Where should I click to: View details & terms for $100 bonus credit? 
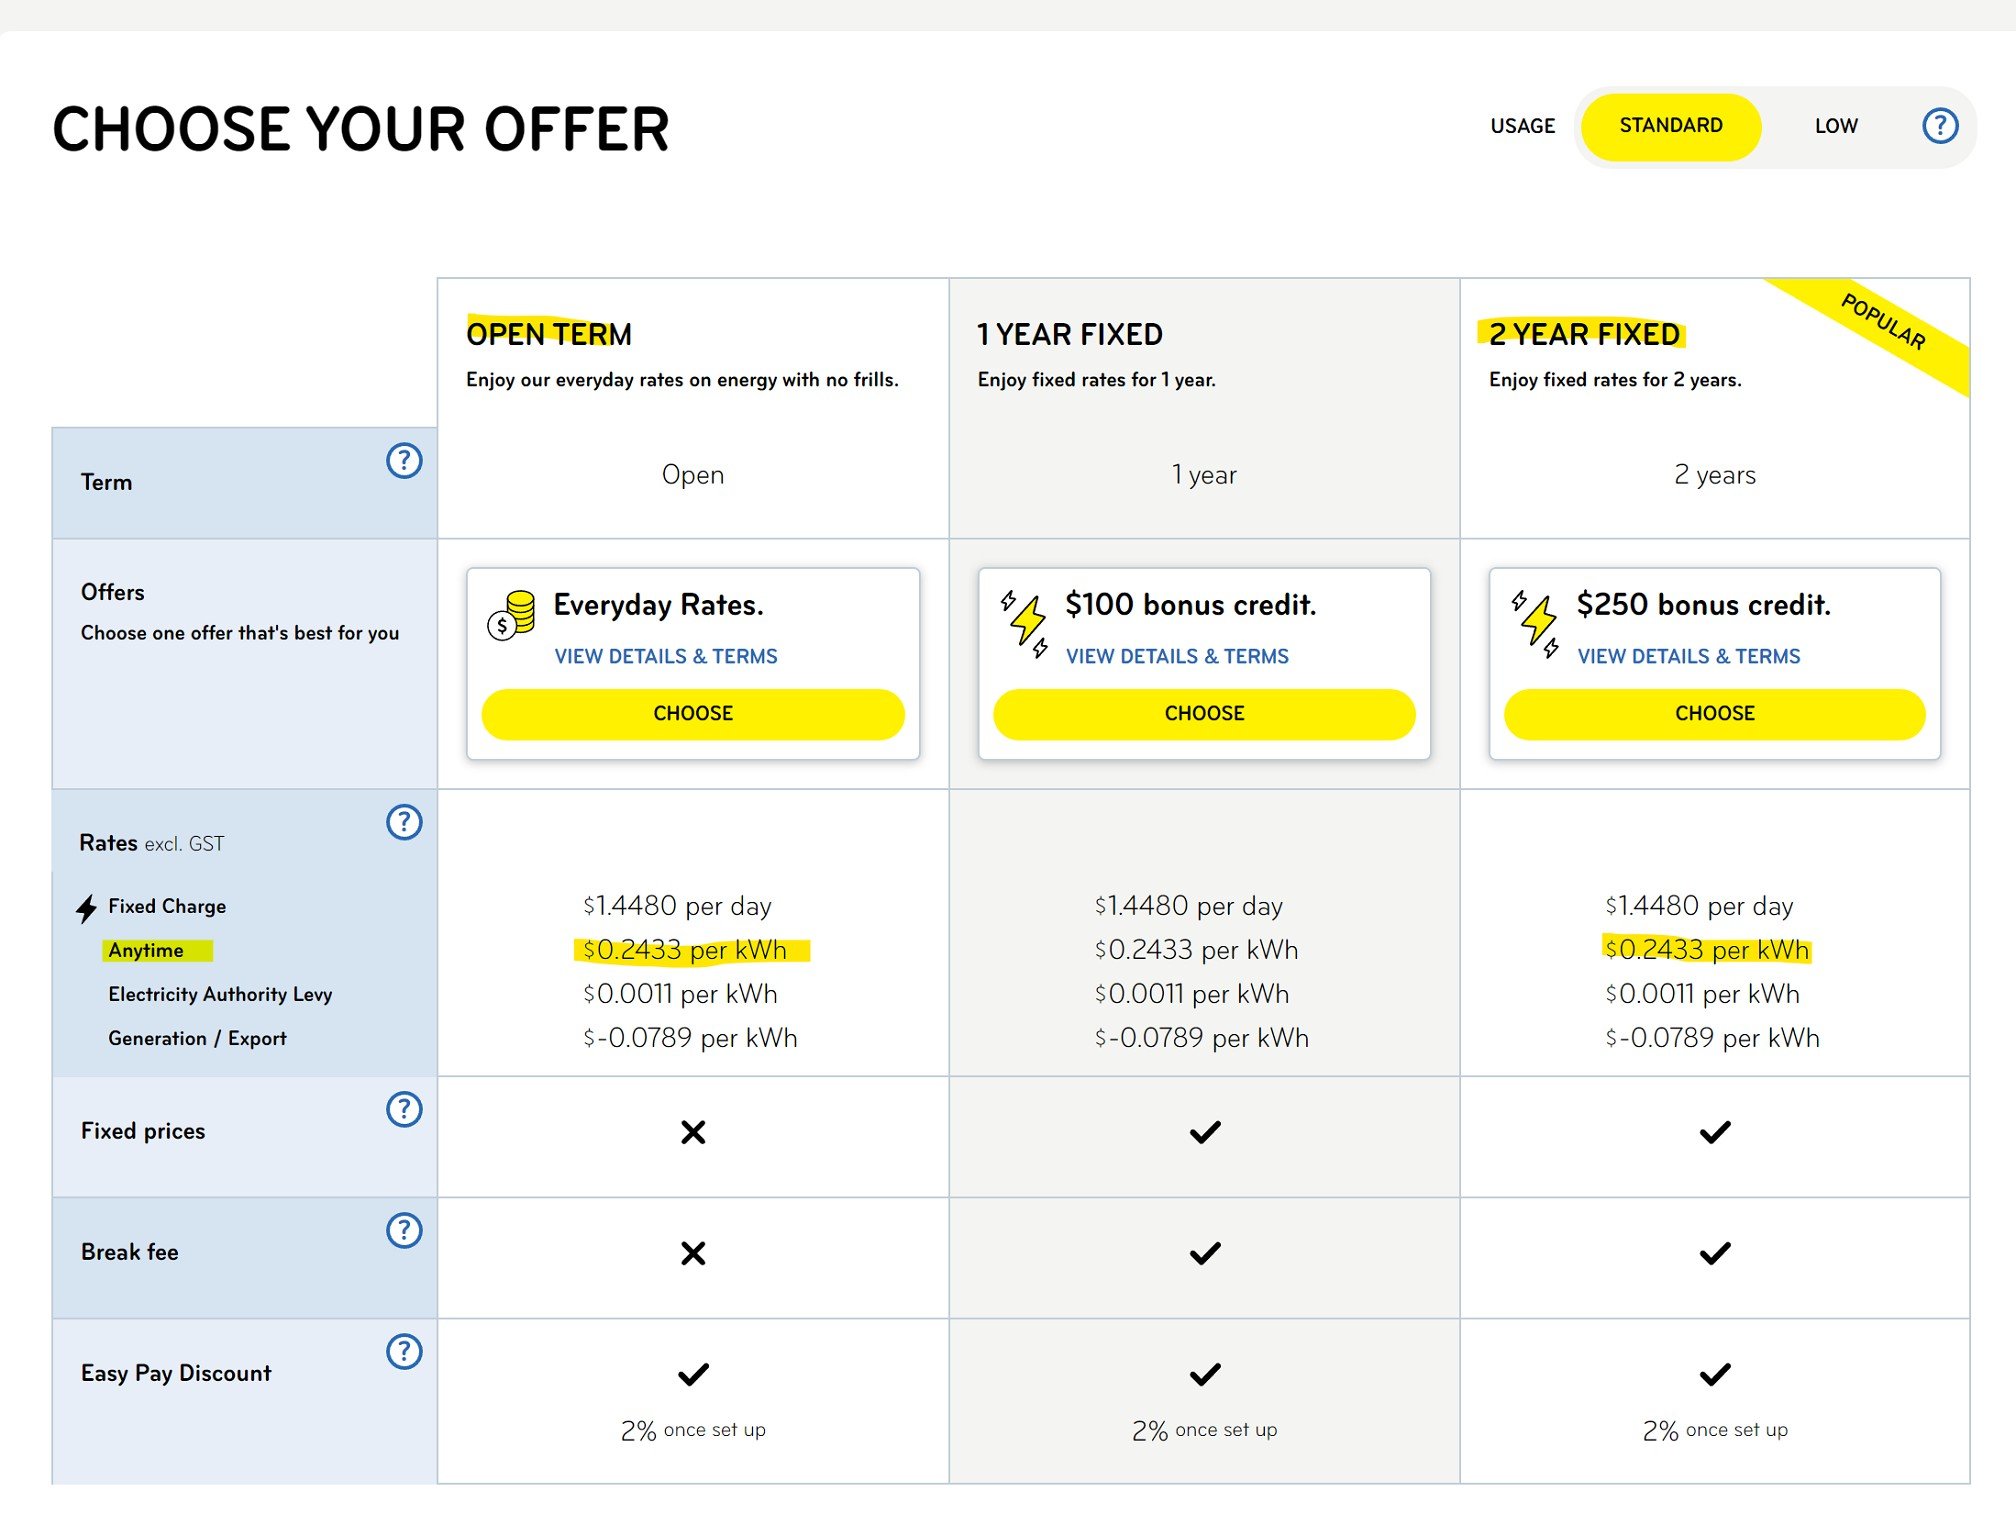point(1177,657)
